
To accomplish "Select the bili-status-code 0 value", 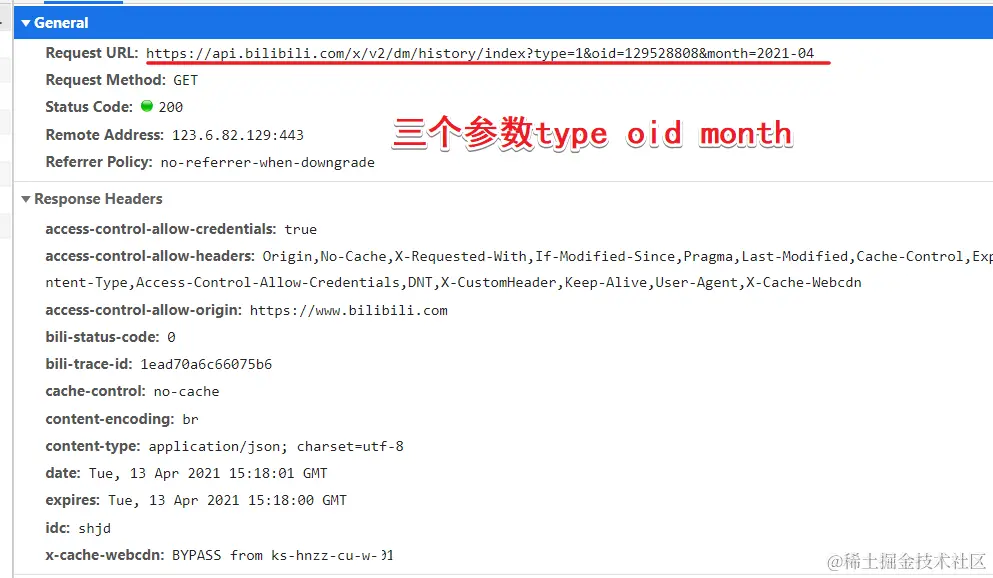I will [171, 337].
